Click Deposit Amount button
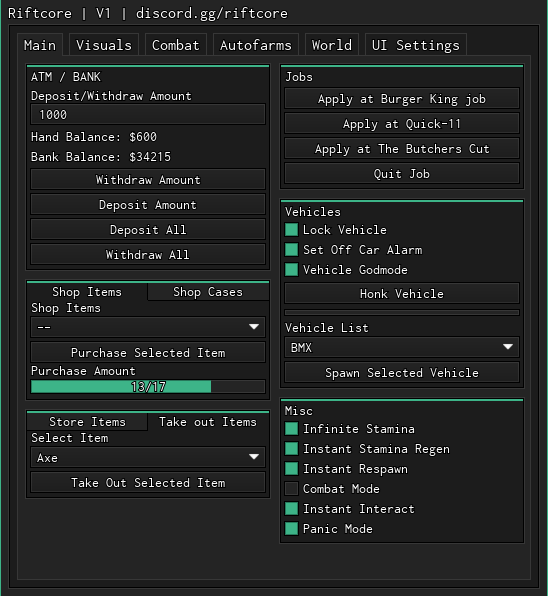Viewport: 548px width, 596px height. point(148,204)
